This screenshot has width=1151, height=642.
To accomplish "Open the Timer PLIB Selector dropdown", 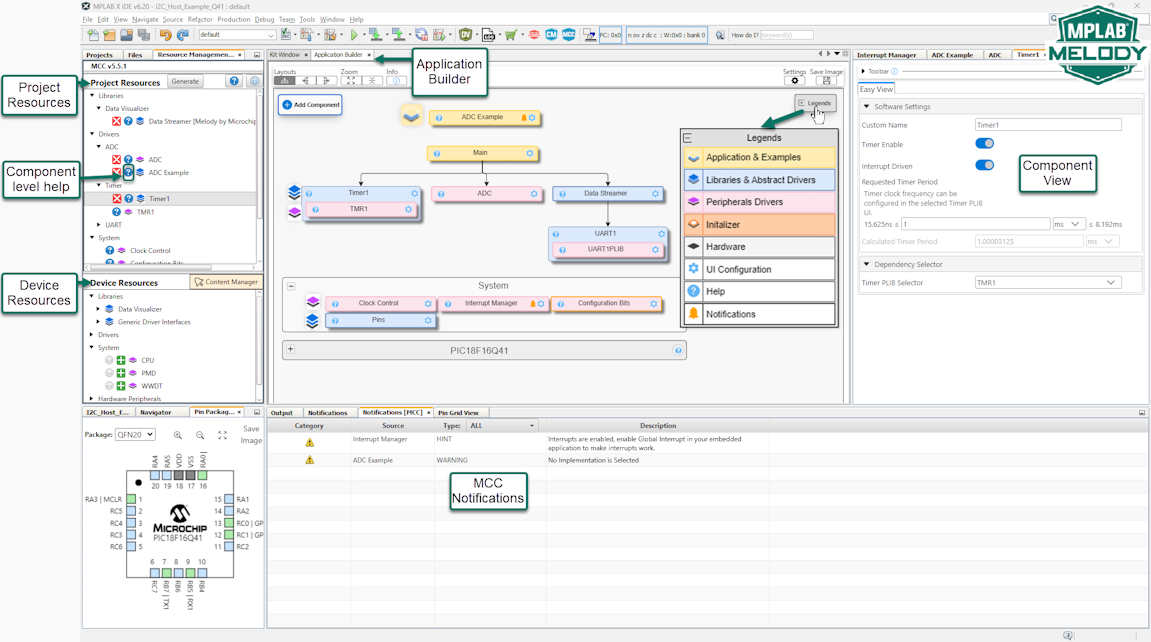I will 1047,283.
